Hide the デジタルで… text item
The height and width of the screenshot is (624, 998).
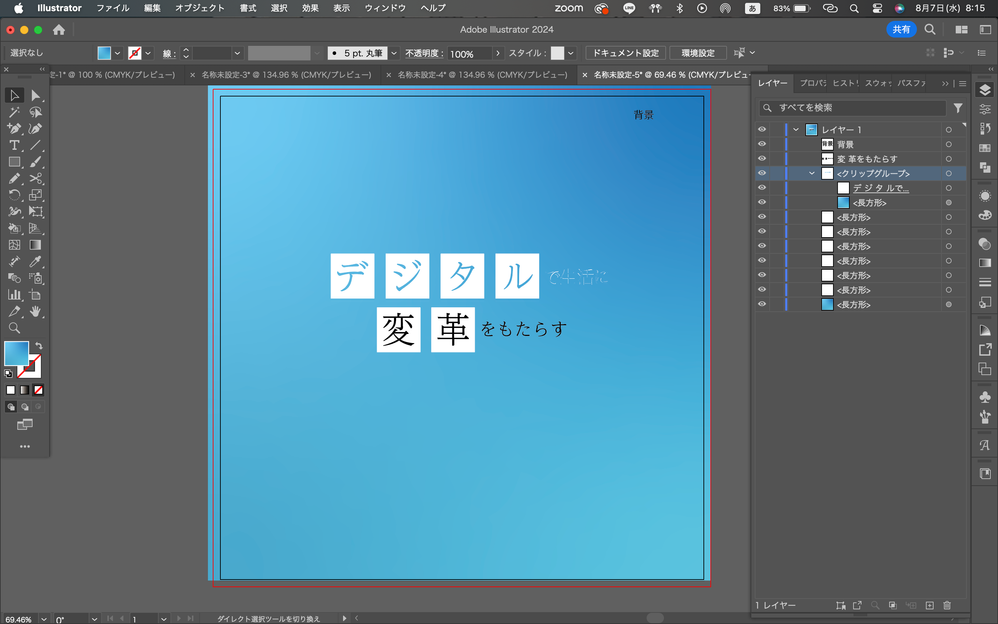pyautogui.click(x=762, y=188)
